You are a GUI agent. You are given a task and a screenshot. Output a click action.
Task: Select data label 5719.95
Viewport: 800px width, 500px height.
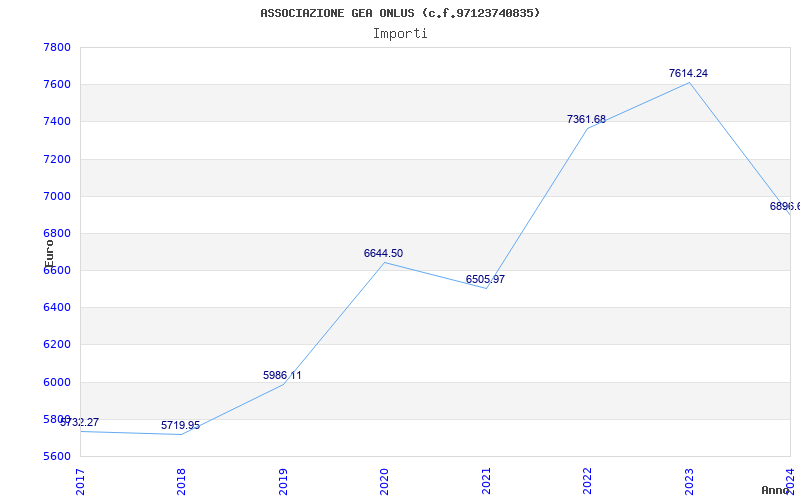click(x=181, y=426)
